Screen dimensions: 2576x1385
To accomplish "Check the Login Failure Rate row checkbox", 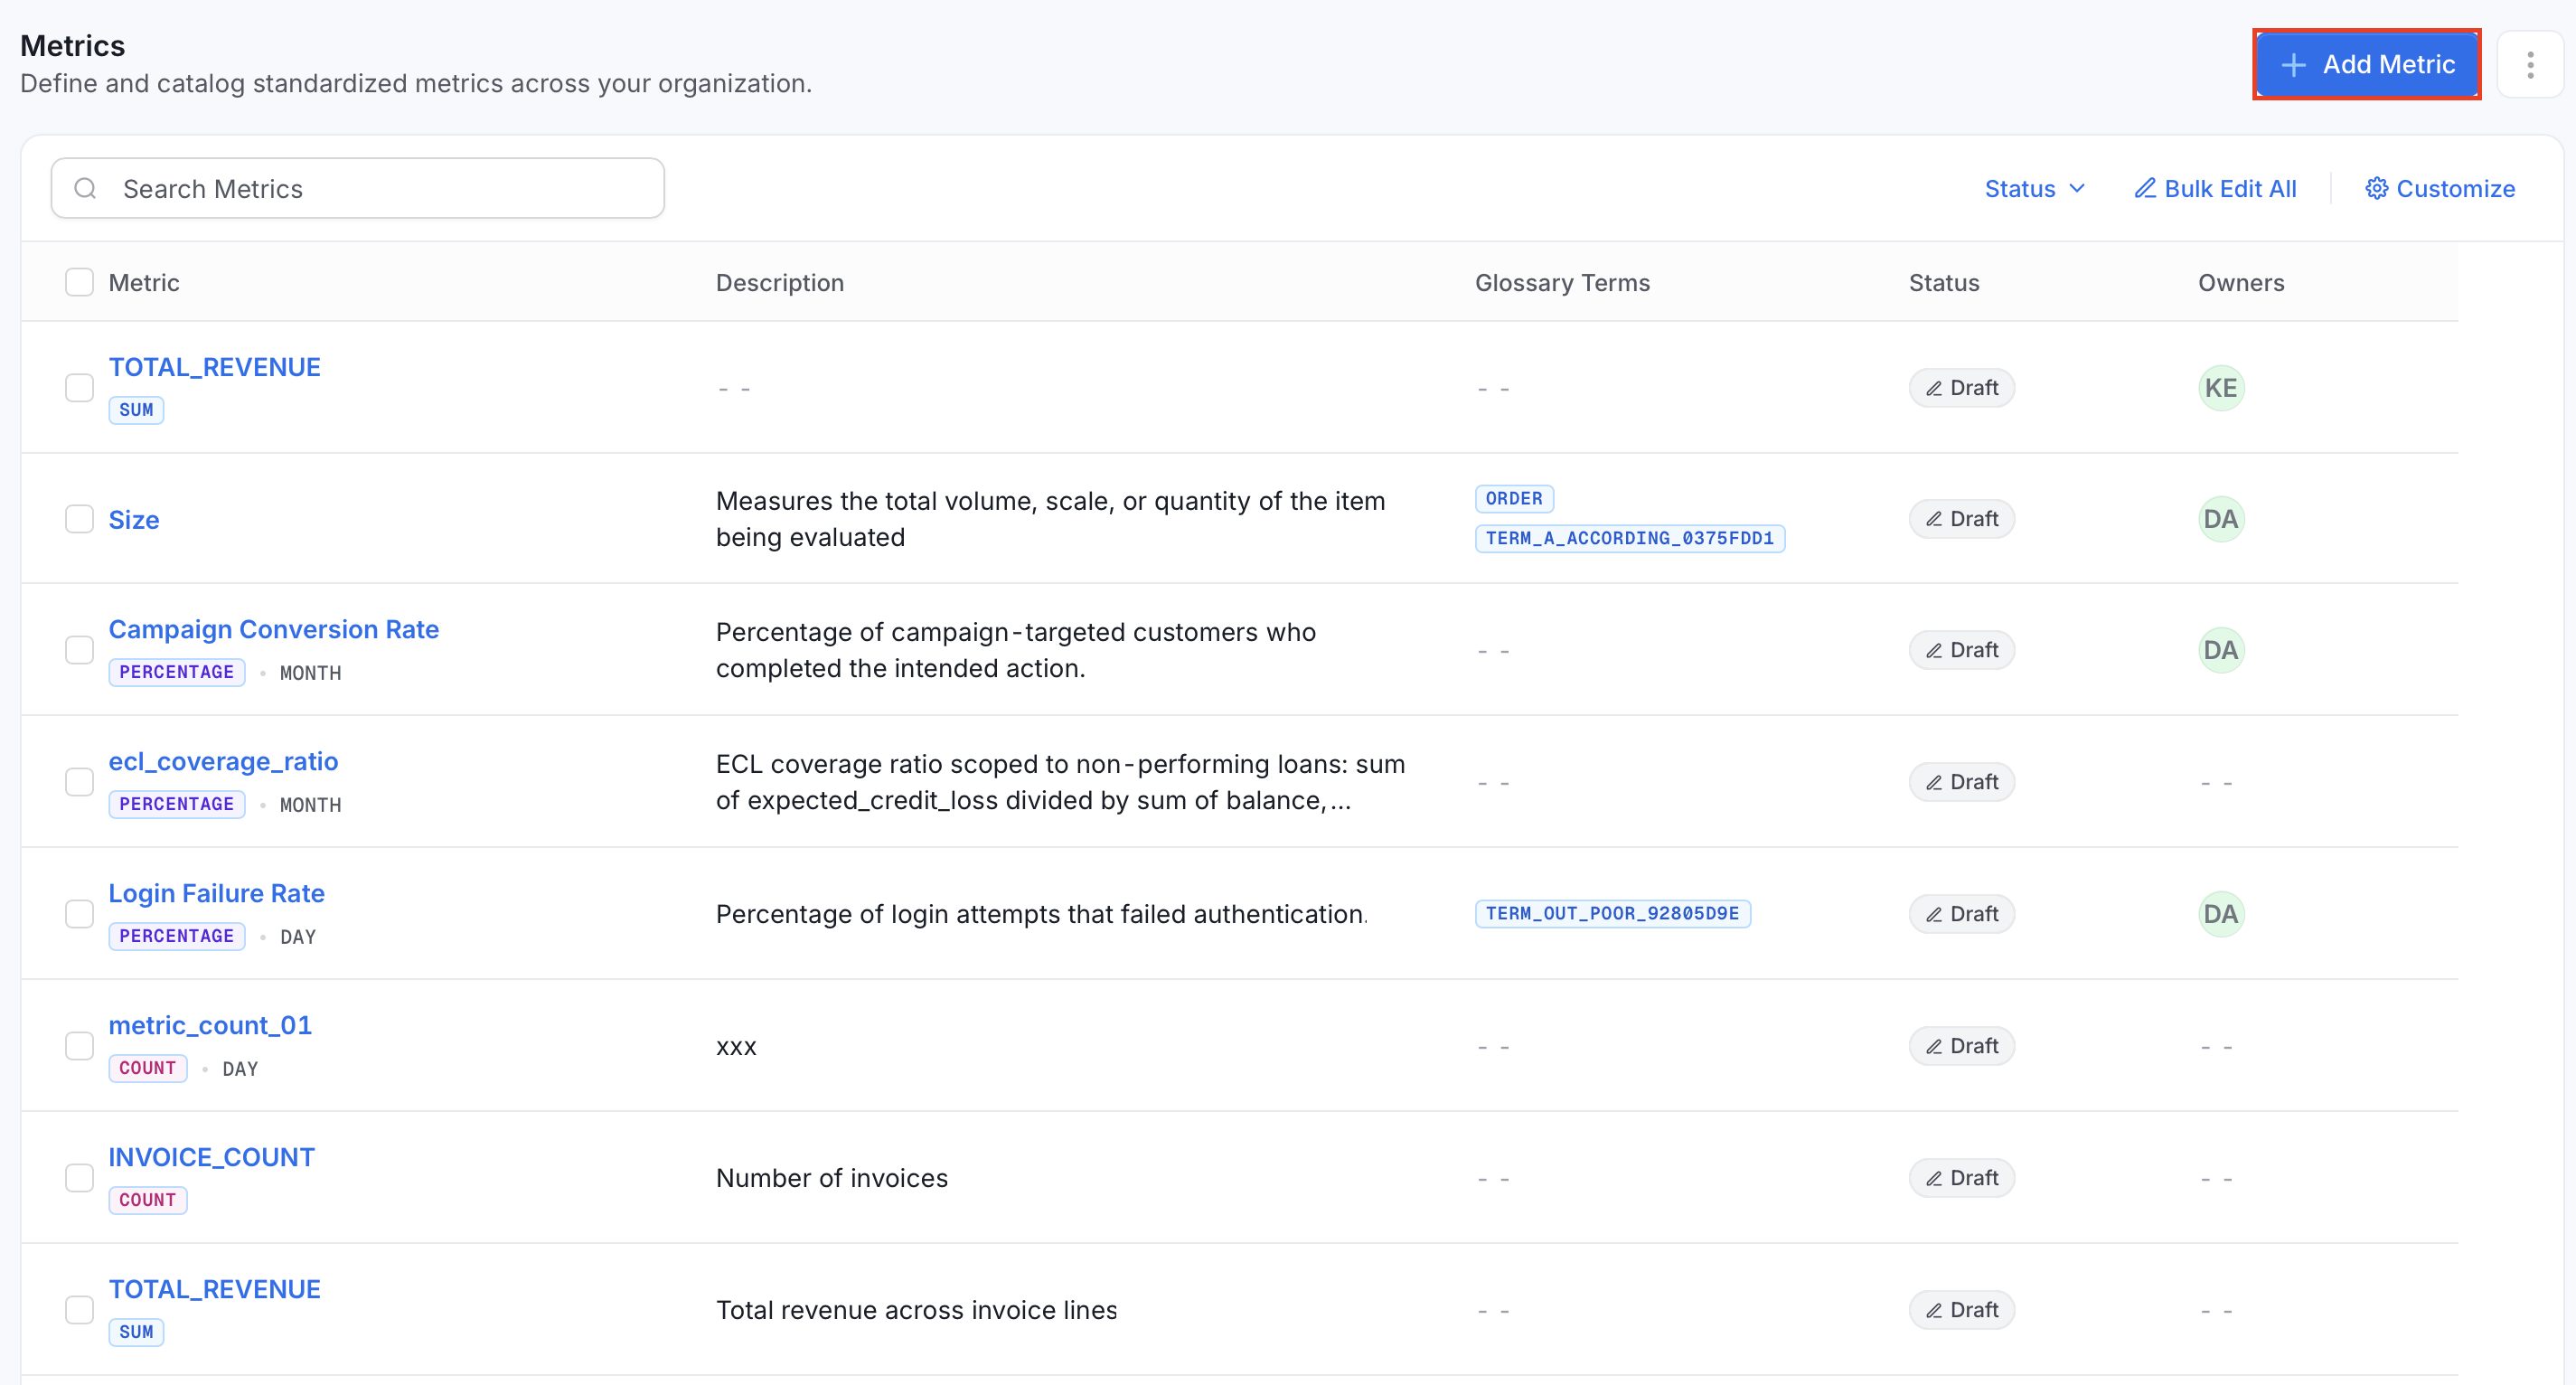I will point(79,914).
